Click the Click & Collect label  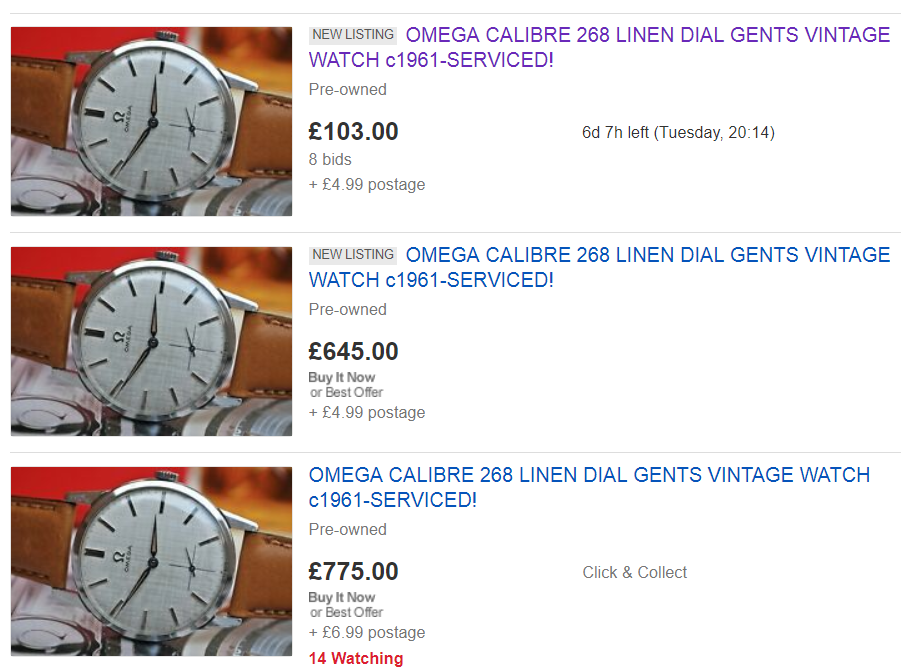click(634, 572)
